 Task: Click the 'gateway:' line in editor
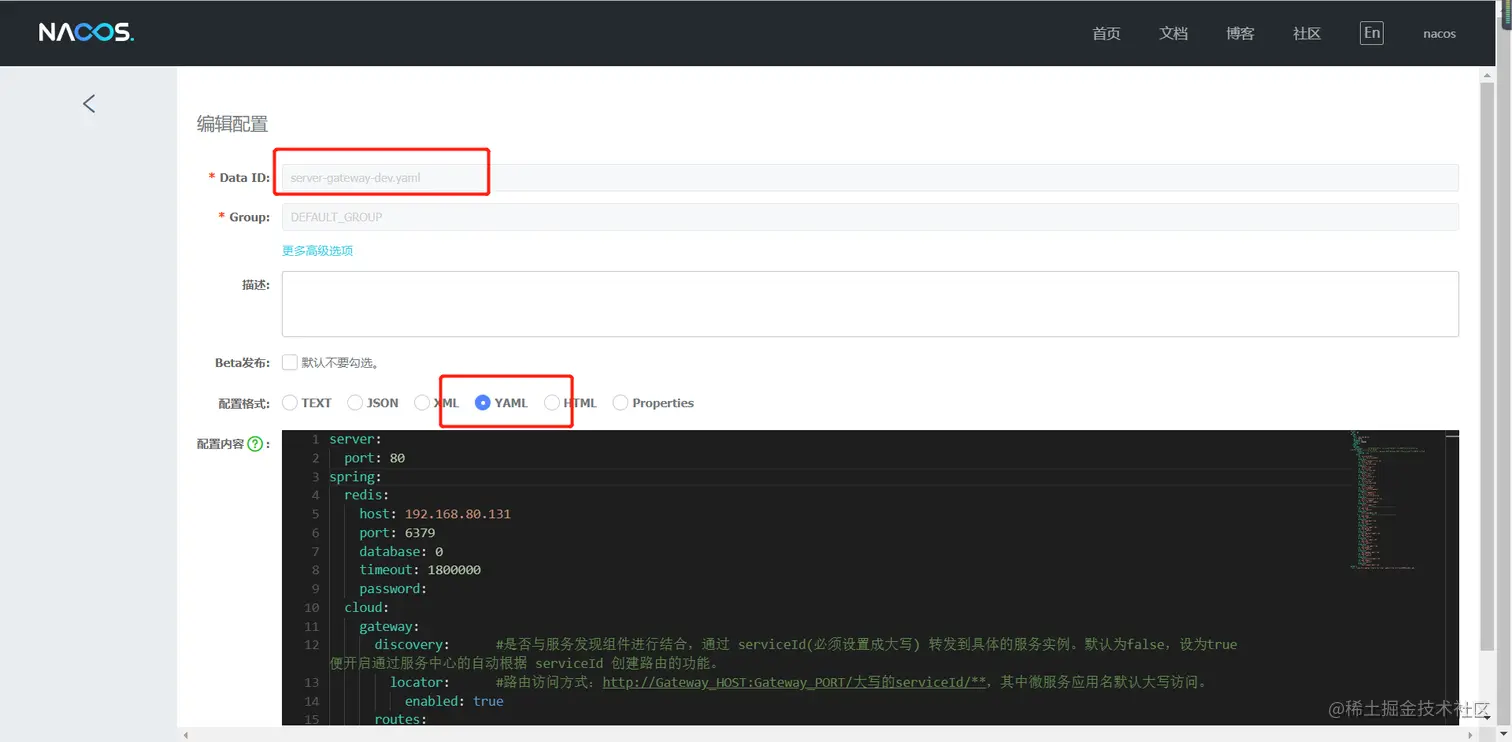pos(389,626)
